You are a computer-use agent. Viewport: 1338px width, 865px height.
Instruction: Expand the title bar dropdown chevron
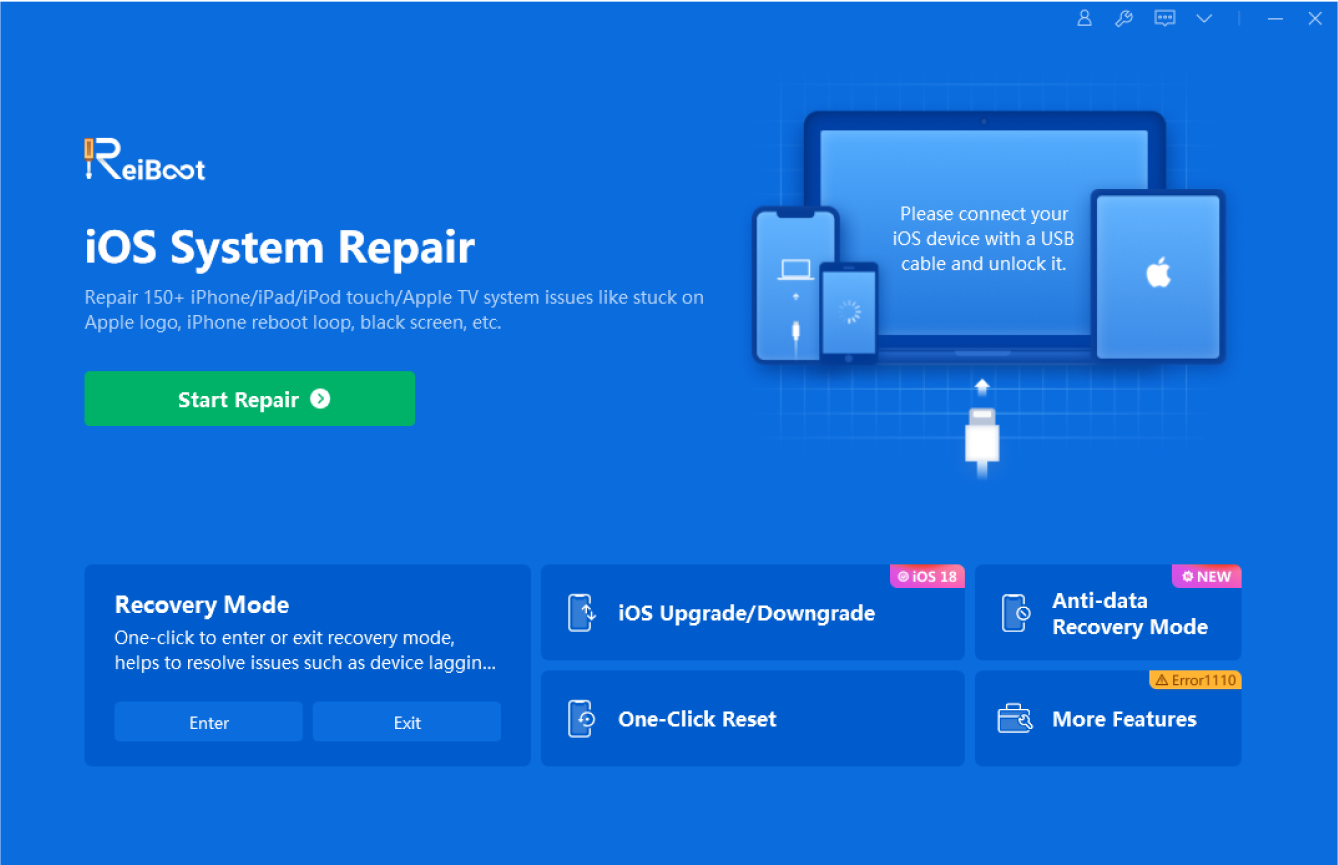tap(1204, 18)
